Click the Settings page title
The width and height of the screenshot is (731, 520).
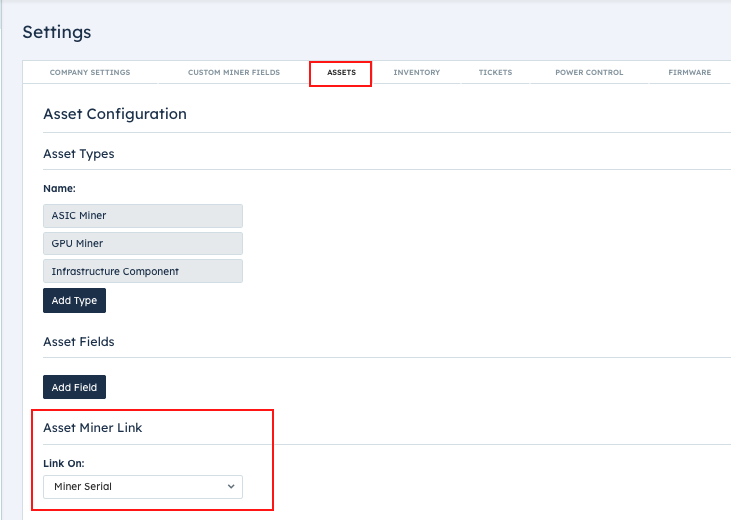click(x=57, y=32)
